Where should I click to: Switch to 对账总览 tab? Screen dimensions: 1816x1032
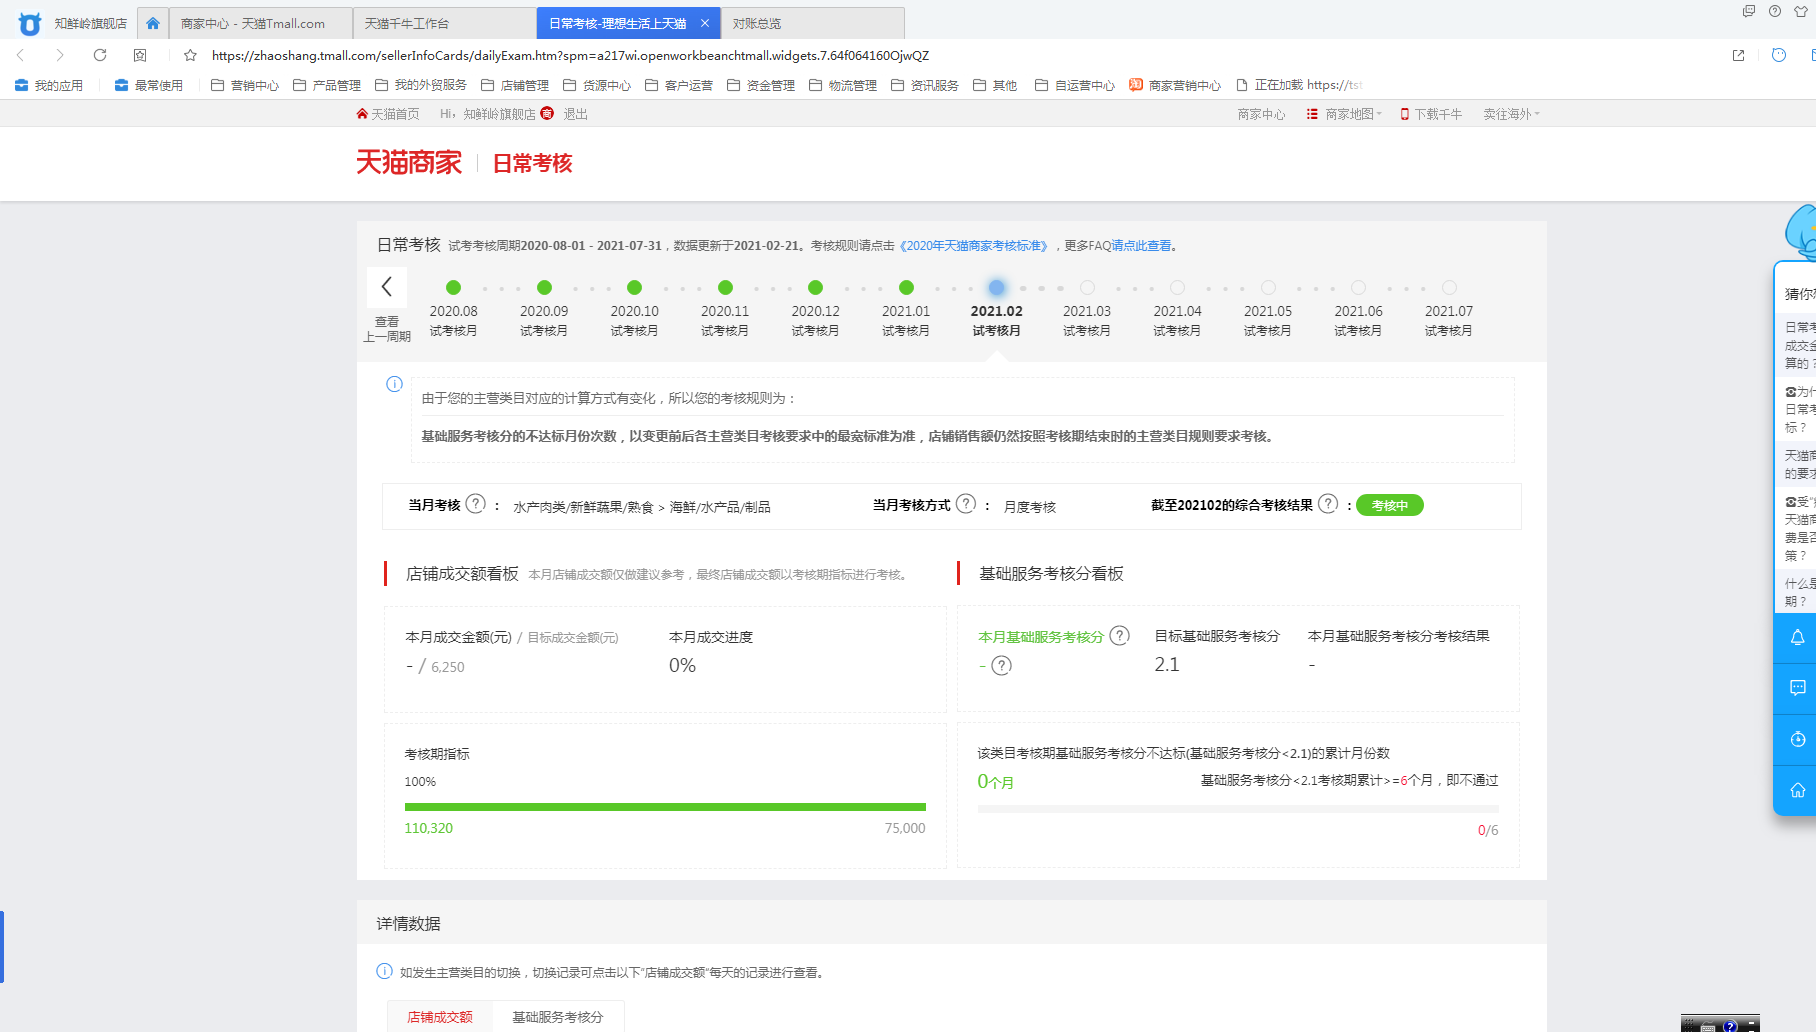point(812,23)
